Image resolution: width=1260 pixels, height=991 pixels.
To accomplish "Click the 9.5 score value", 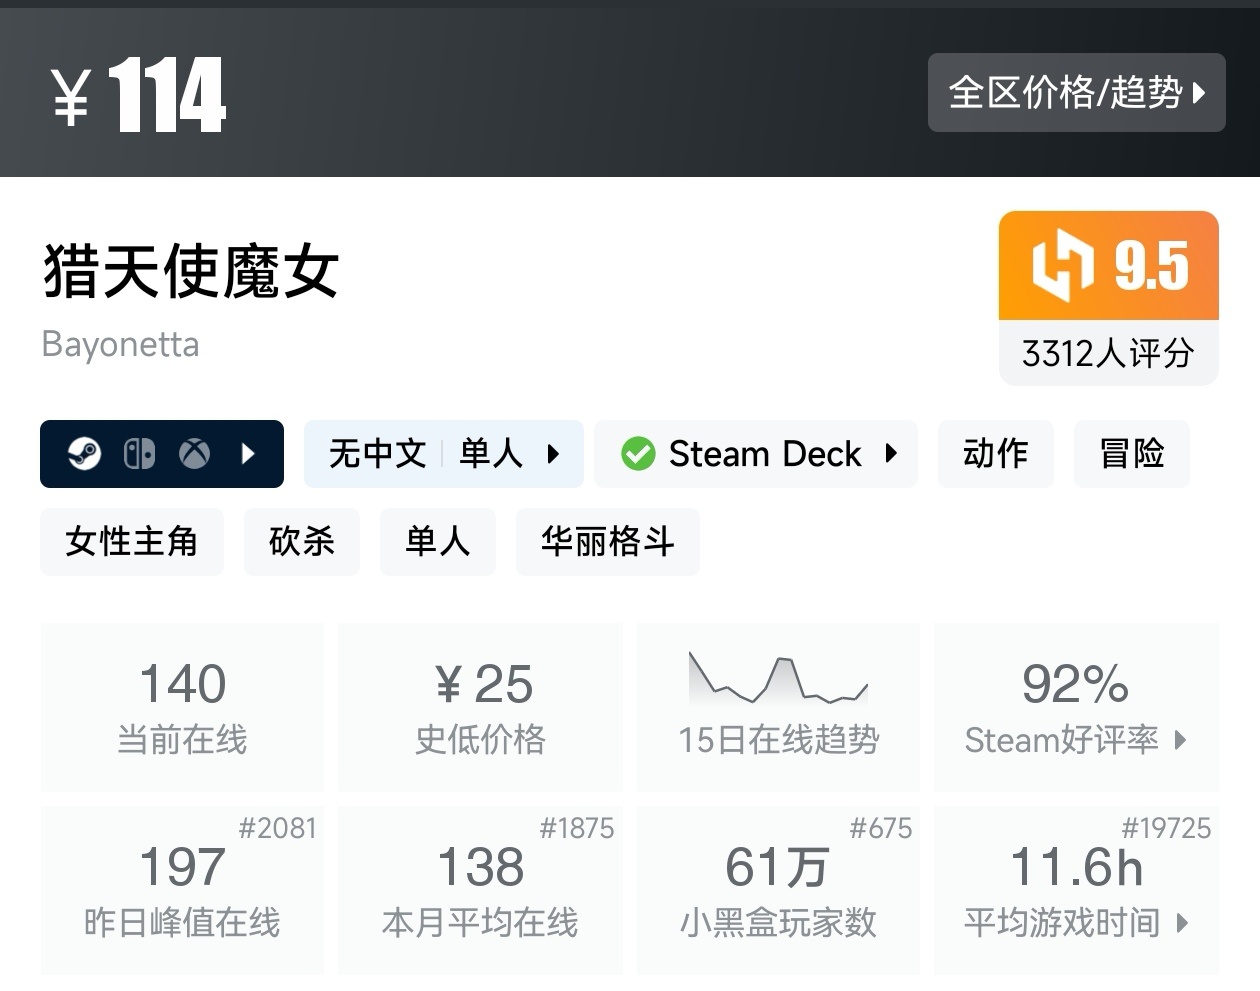I will (1151, 266).
